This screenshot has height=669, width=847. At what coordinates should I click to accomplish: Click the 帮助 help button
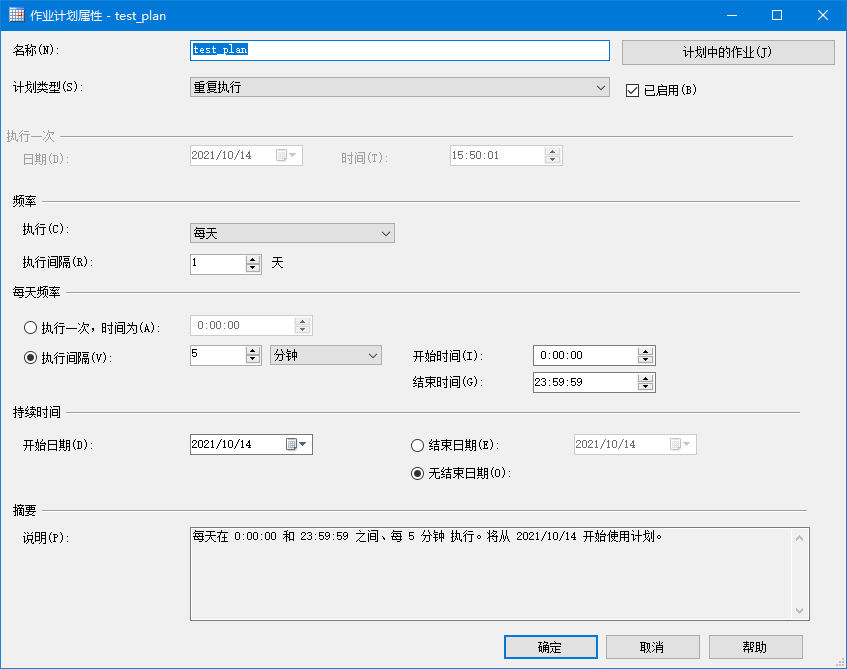click(755, 646)
